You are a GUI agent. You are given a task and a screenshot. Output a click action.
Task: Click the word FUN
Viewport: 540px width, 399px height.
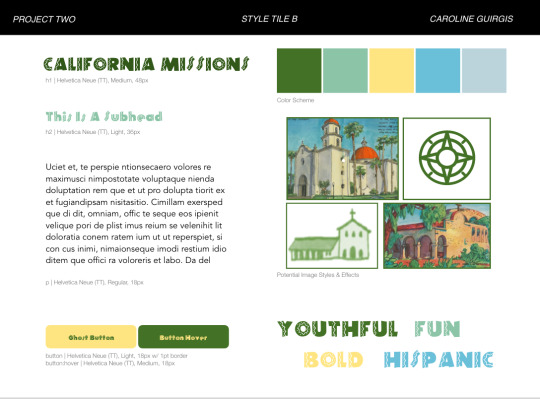(x=437, y=328)
